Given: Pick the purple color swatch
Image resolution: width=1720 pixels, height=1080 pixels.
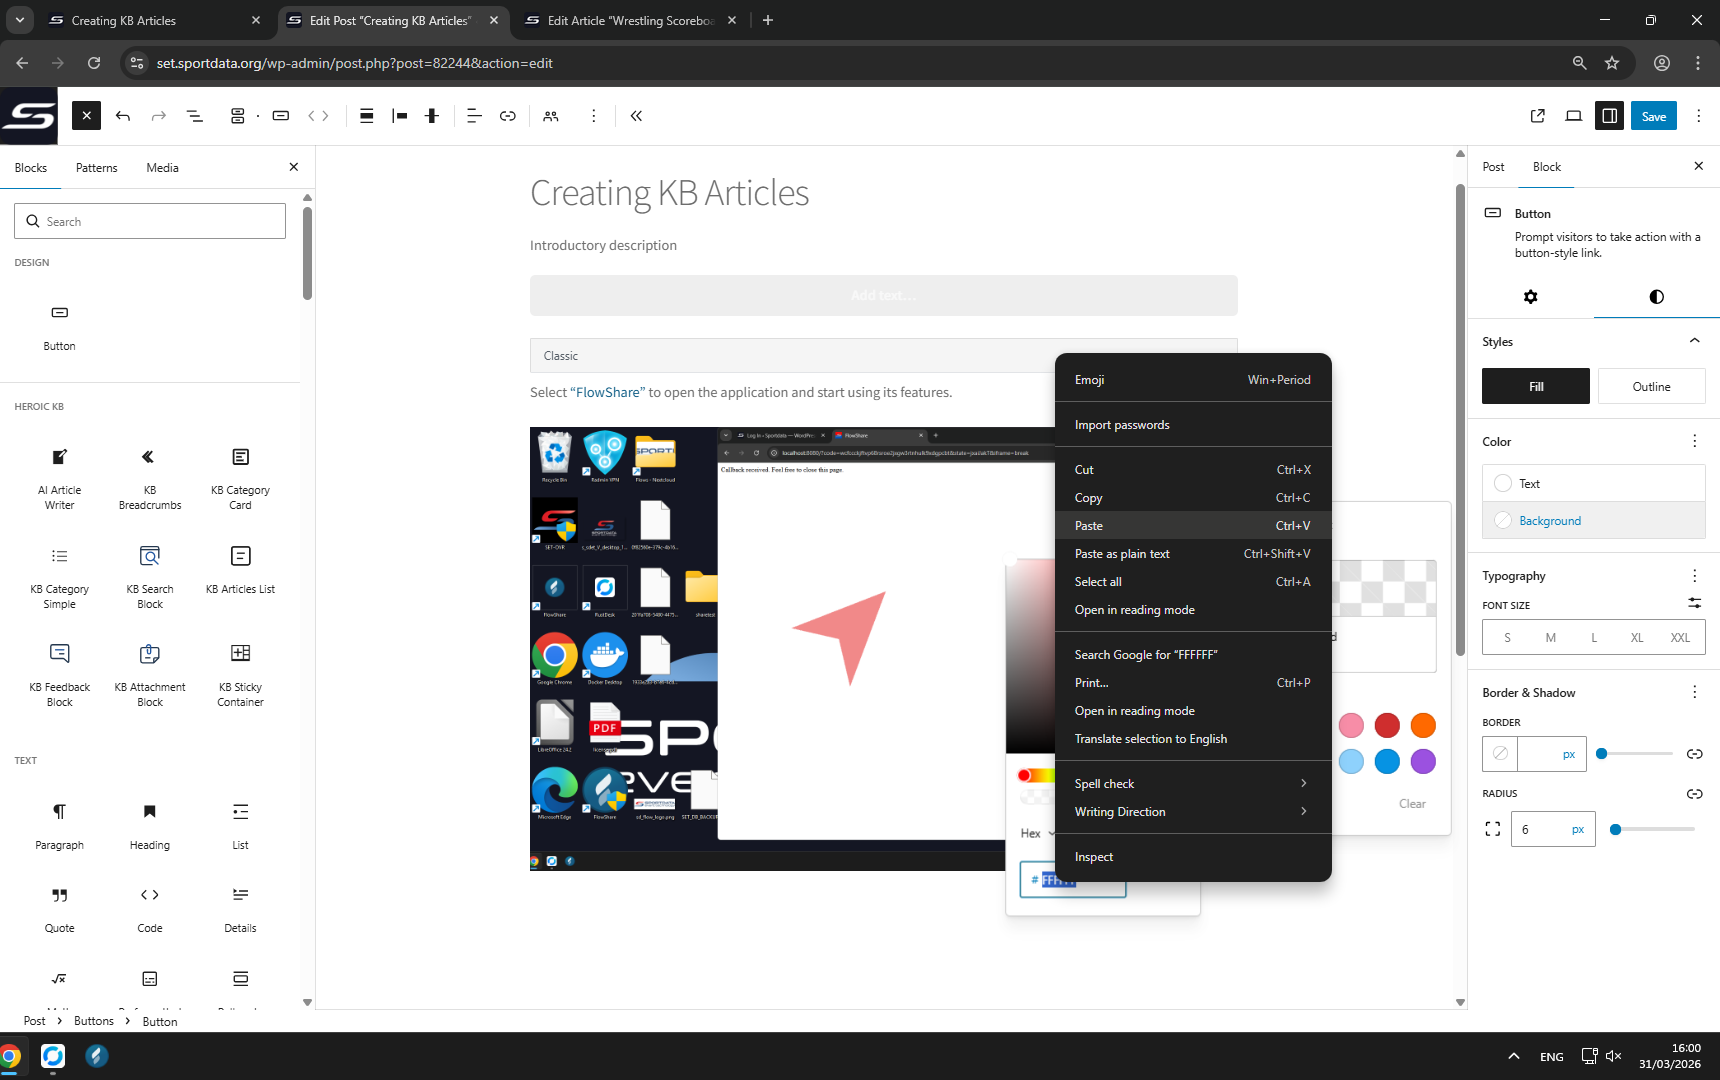Looking at the screenshot, I should 1423,761.
